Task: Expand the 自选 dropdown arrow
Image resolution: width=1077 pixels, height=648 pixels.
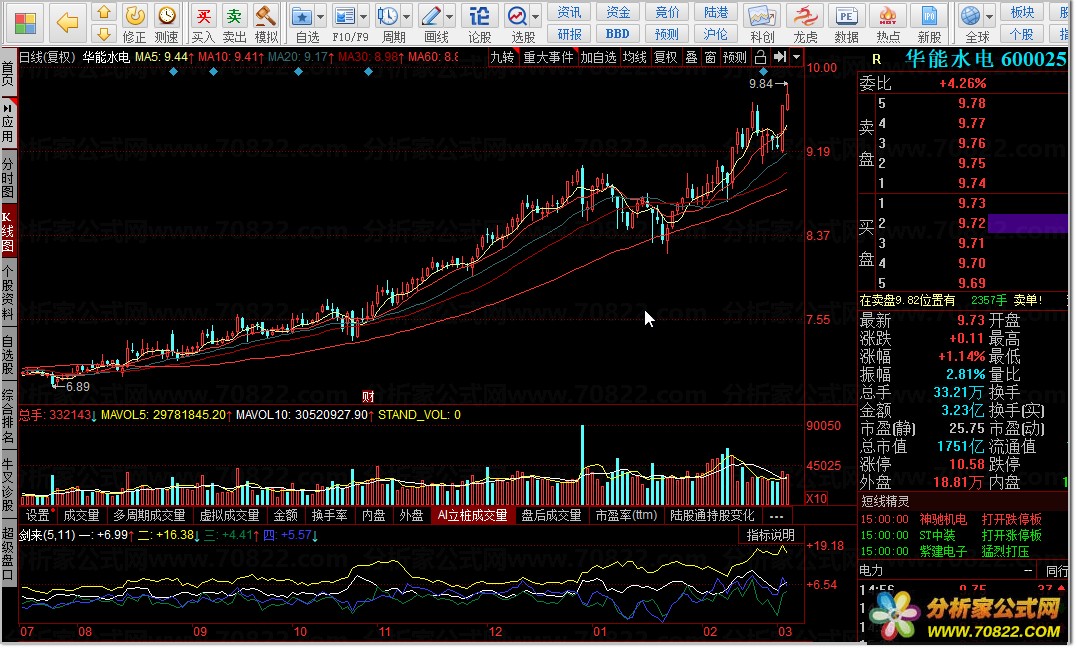Action: click(320, 16)
